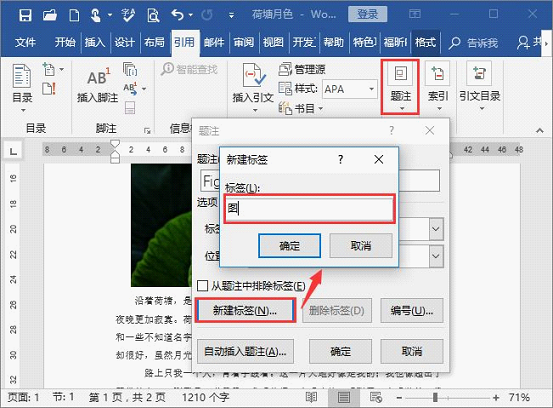Zoom in with the plus button
553x408 pixels.
496,398
